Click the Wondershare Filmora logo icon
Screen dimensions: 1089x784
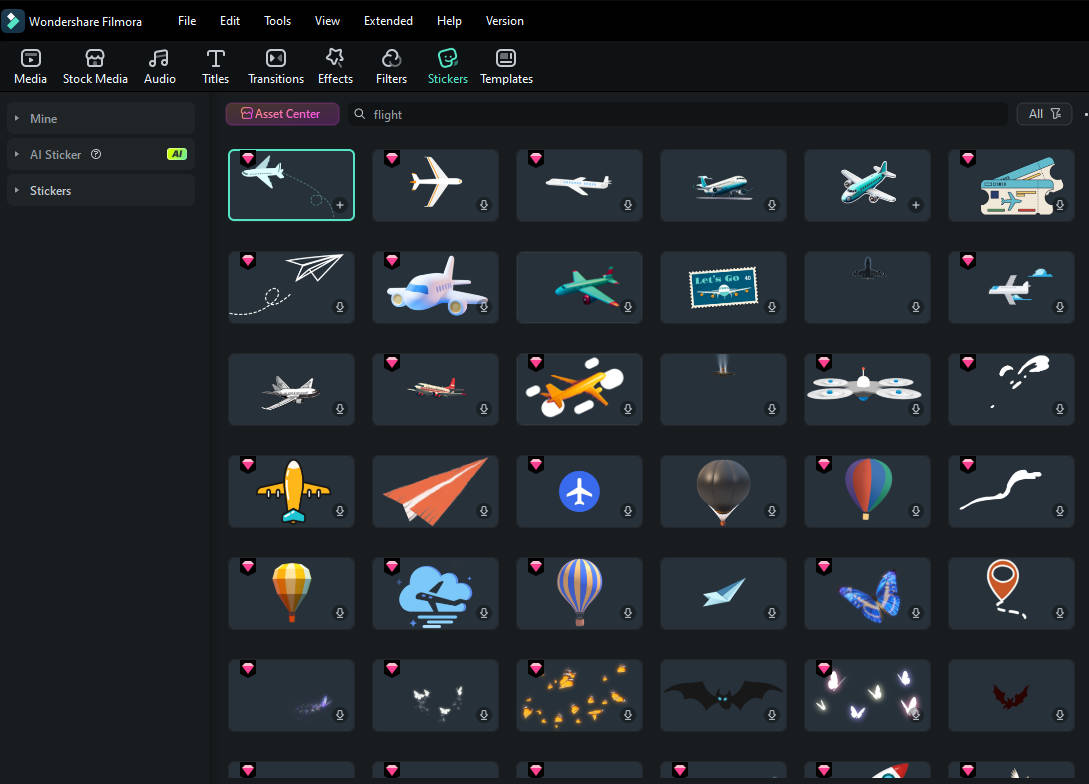[x=13, y=21]
